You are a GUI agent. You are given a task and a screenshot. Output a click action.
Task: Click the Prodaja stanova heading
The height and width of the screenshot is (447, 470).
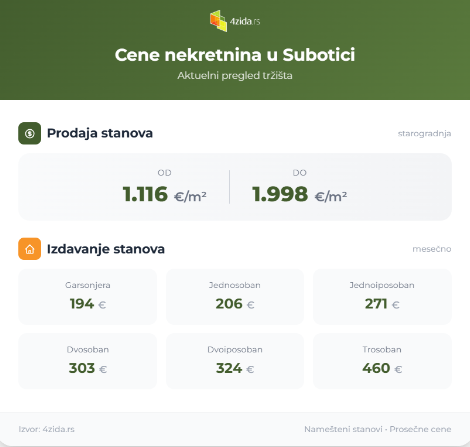click(100, 133)
